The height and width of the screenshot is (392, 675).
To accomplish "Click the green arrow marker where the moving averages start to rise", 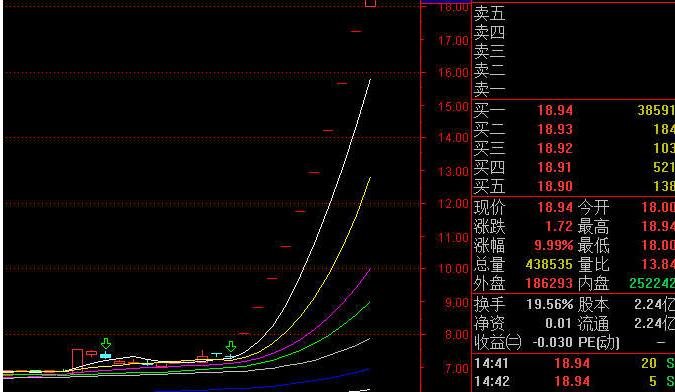I will (231, 346).
